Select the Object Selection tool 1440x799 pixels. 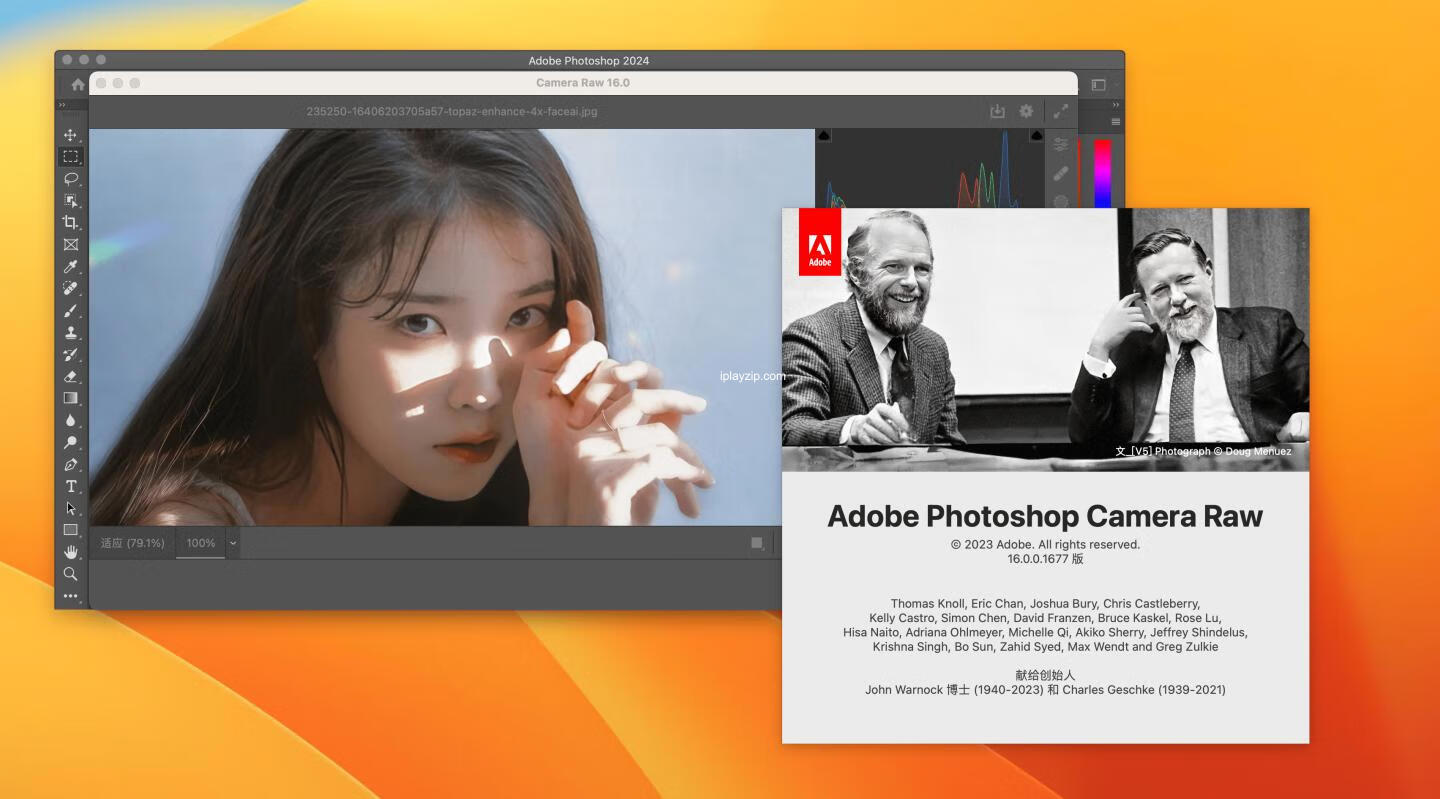point(70,201)
